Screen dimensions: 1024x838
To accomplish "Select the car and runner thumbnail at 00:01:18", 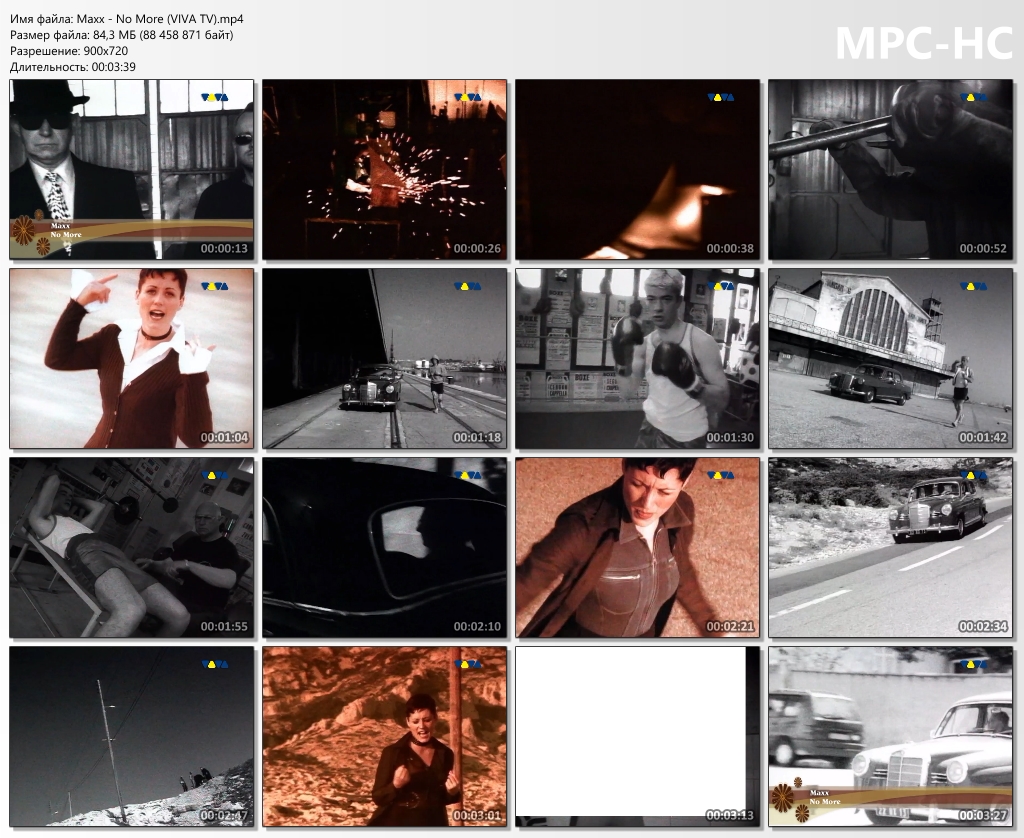I will pyautogui.click(x=385, y=359).
